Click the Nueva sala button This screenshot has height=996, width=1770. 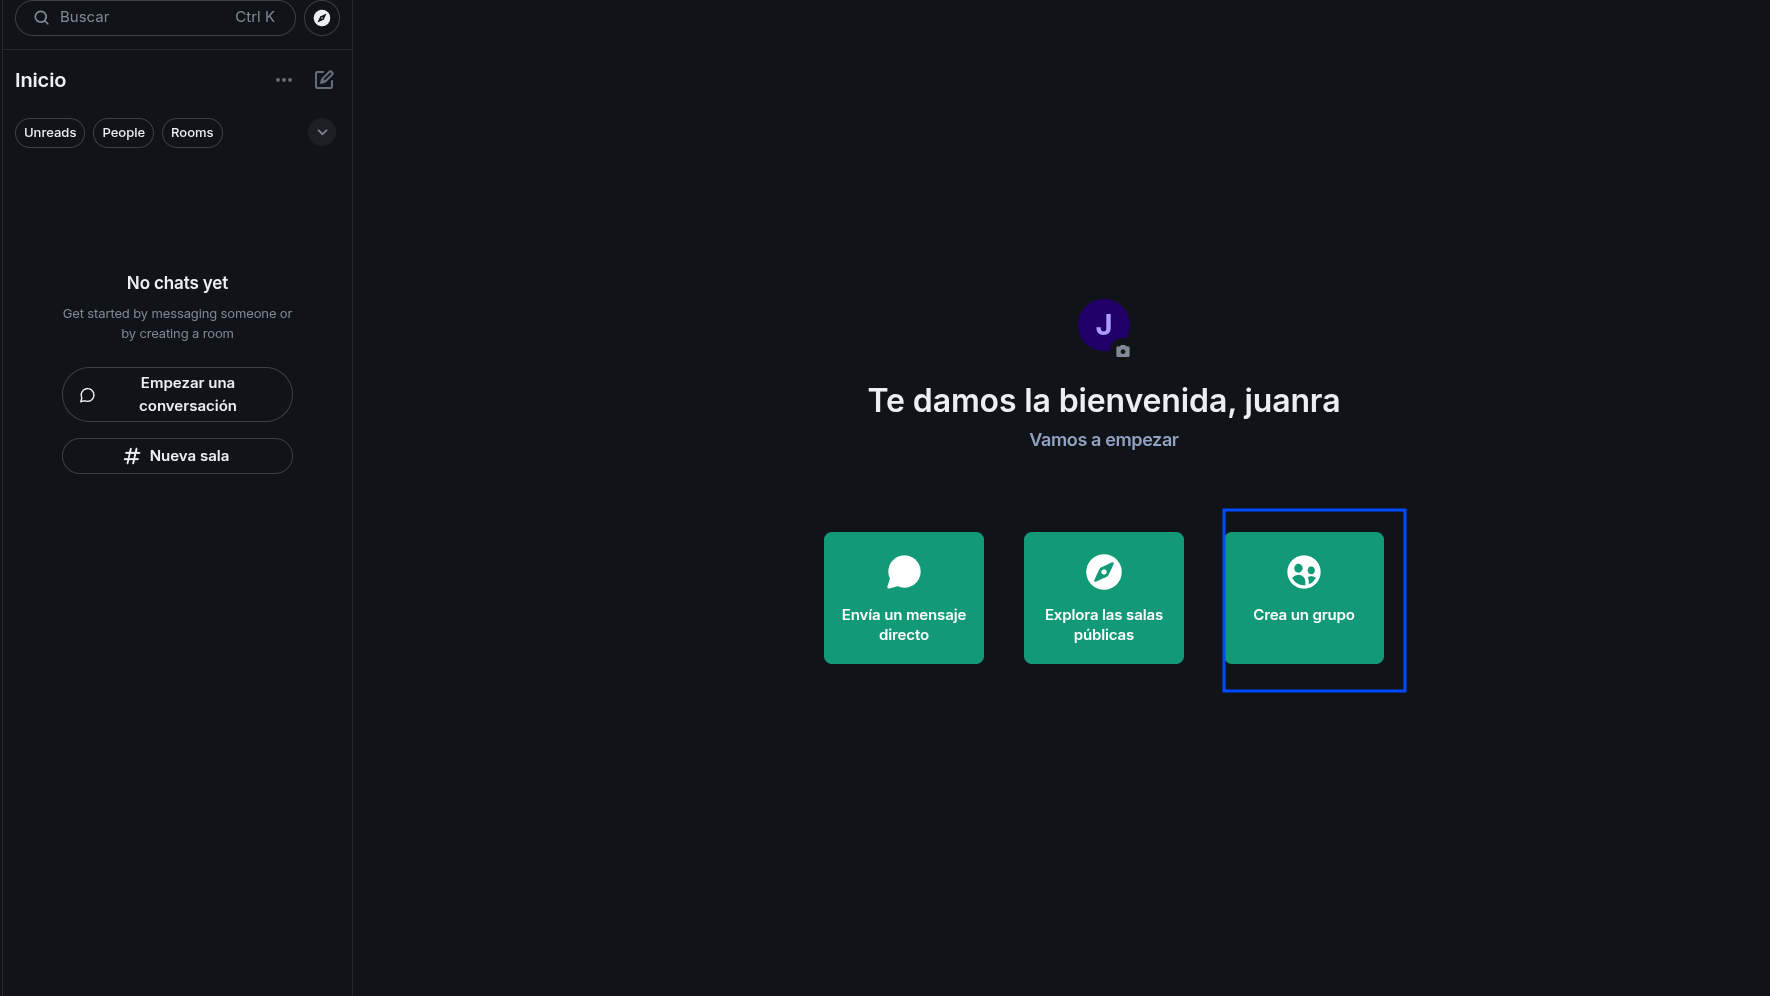[177, 456]
